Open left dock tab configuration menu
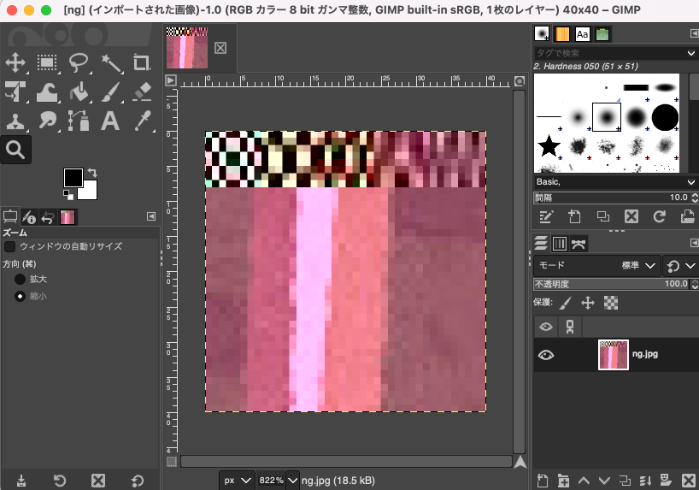699x490 pixels. (x=152, y=217)
